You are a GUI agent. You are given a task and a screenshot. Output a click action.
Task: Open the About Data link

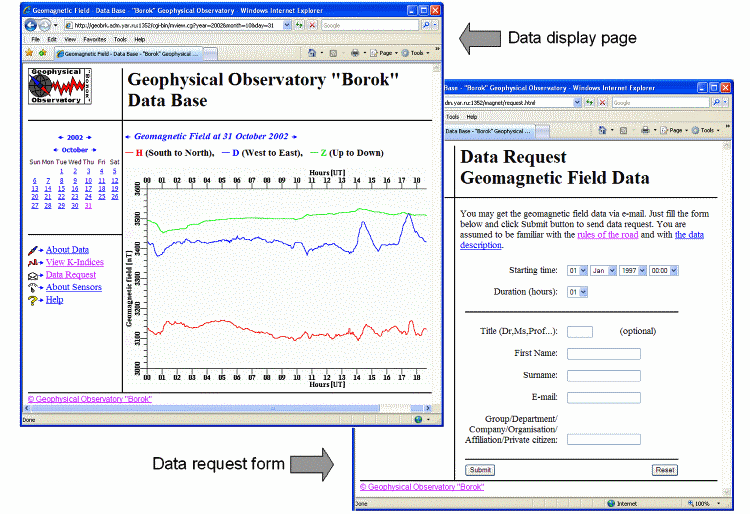point(67,250)
